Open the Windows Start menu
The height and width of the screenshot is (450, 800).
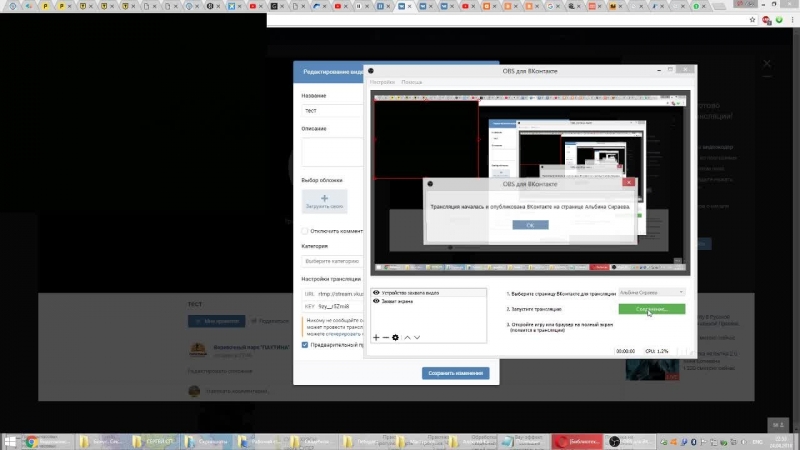(10, 442)
